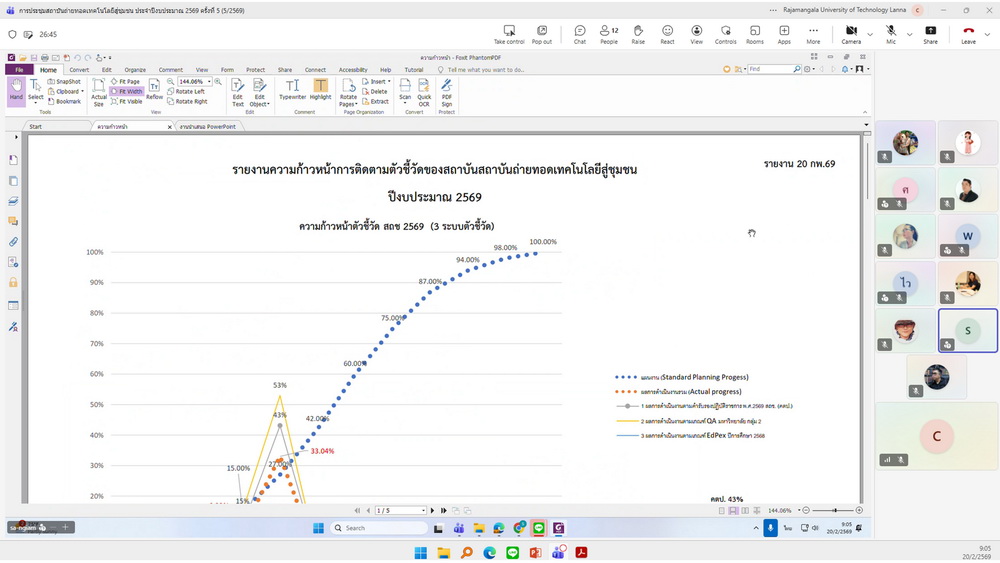Screen dimensions: 1000x563
Task: Switch to the Start document tab
Action: tap(35, 127)
